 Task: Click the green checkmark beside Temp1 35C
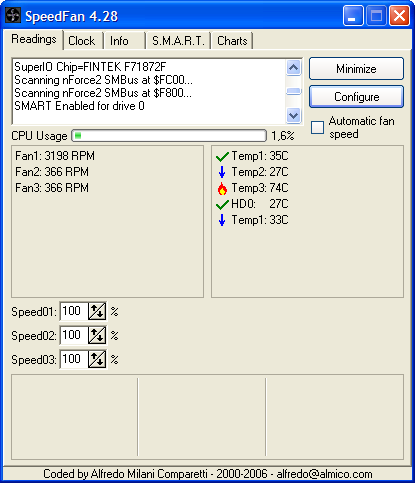click(222, 156)
